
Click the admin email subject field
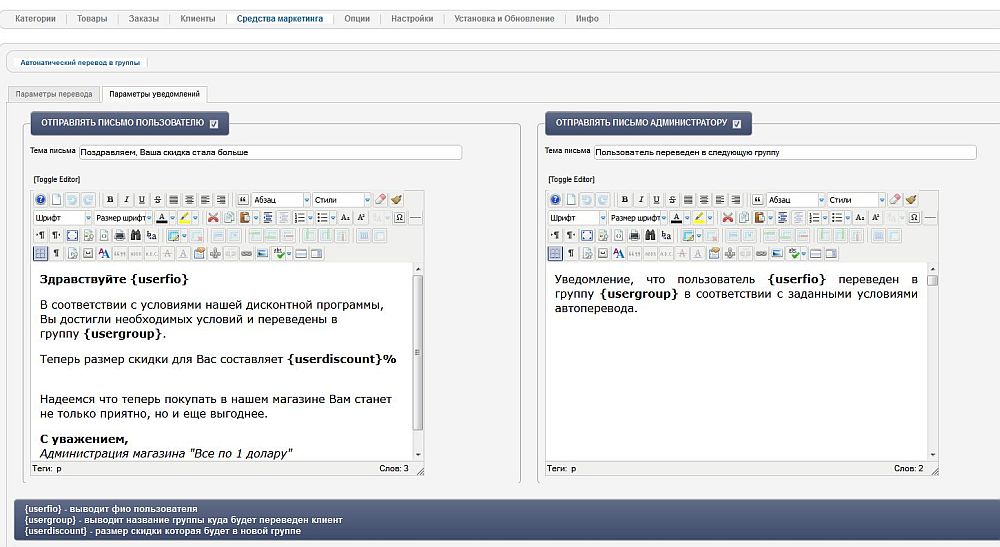[x=784, y=152]
